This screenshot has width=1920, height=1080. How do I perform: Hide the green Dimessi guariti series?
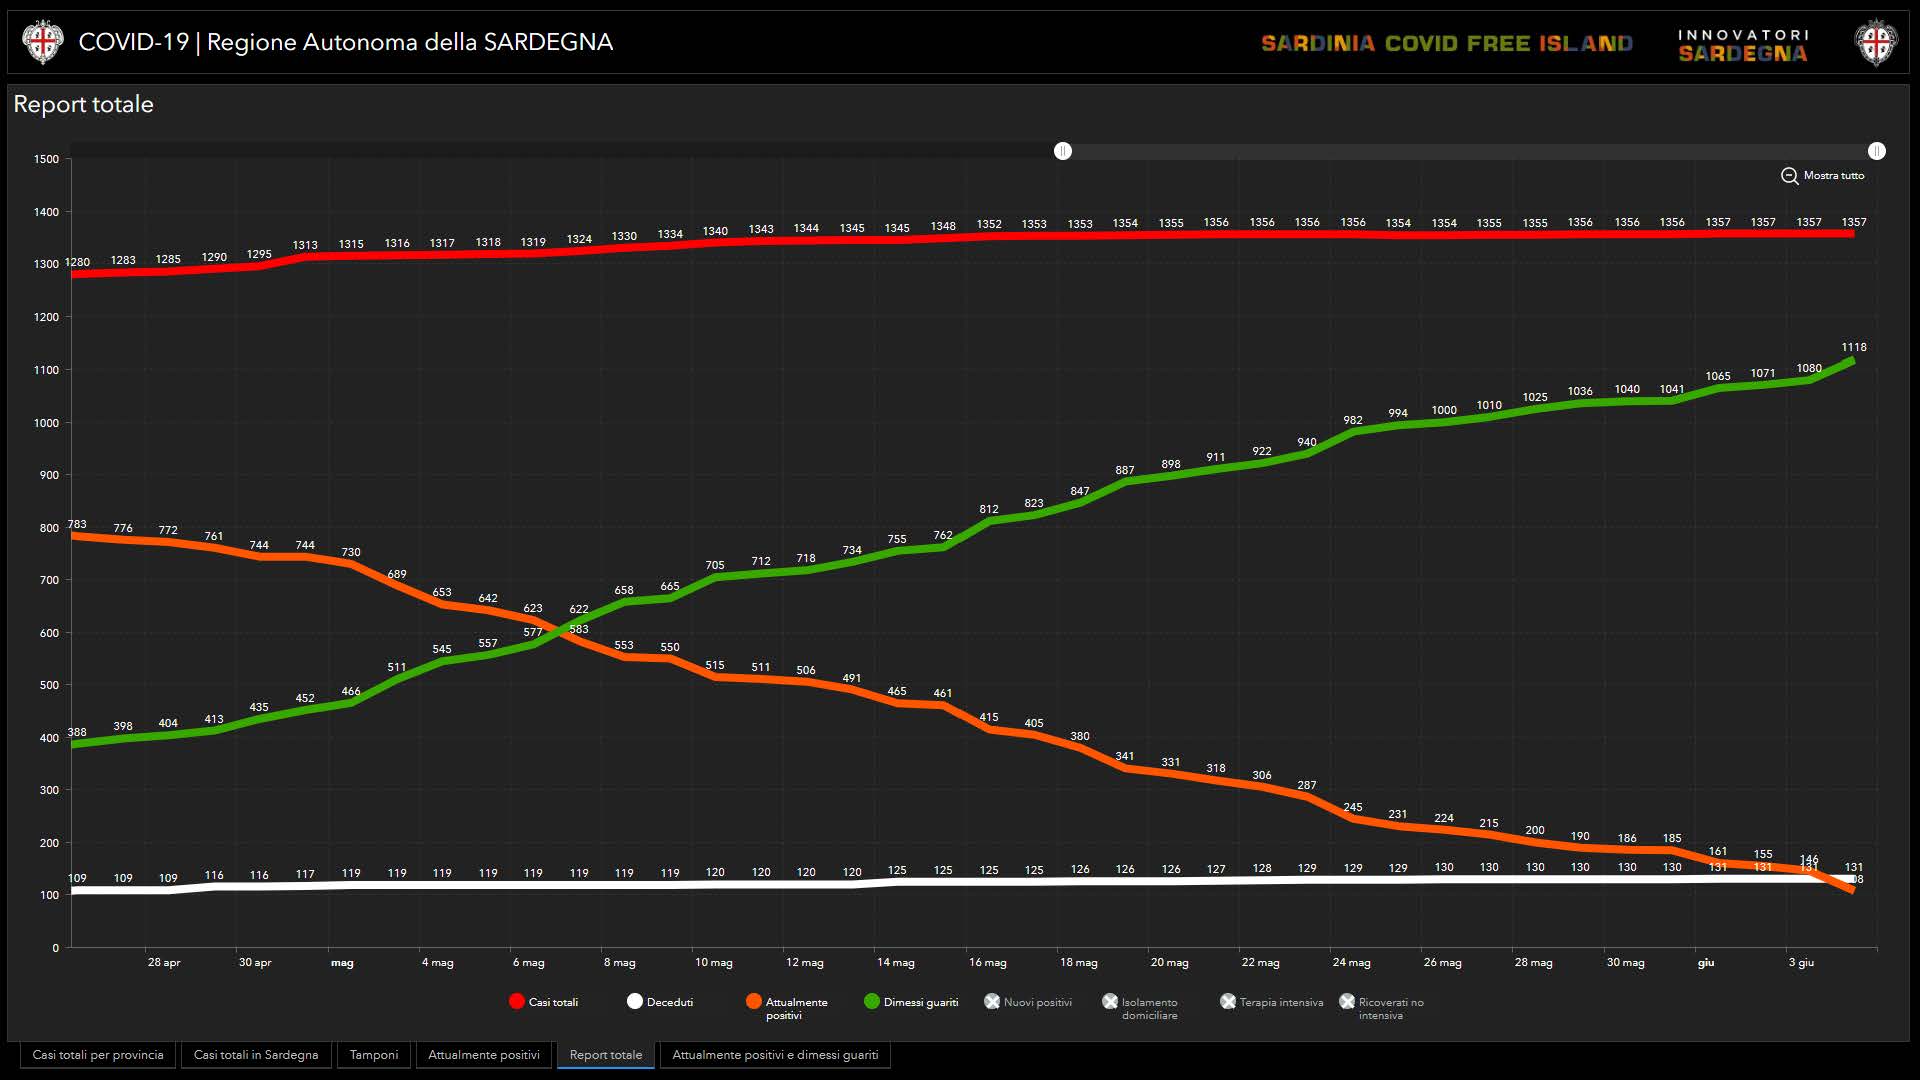(872, 1002)
